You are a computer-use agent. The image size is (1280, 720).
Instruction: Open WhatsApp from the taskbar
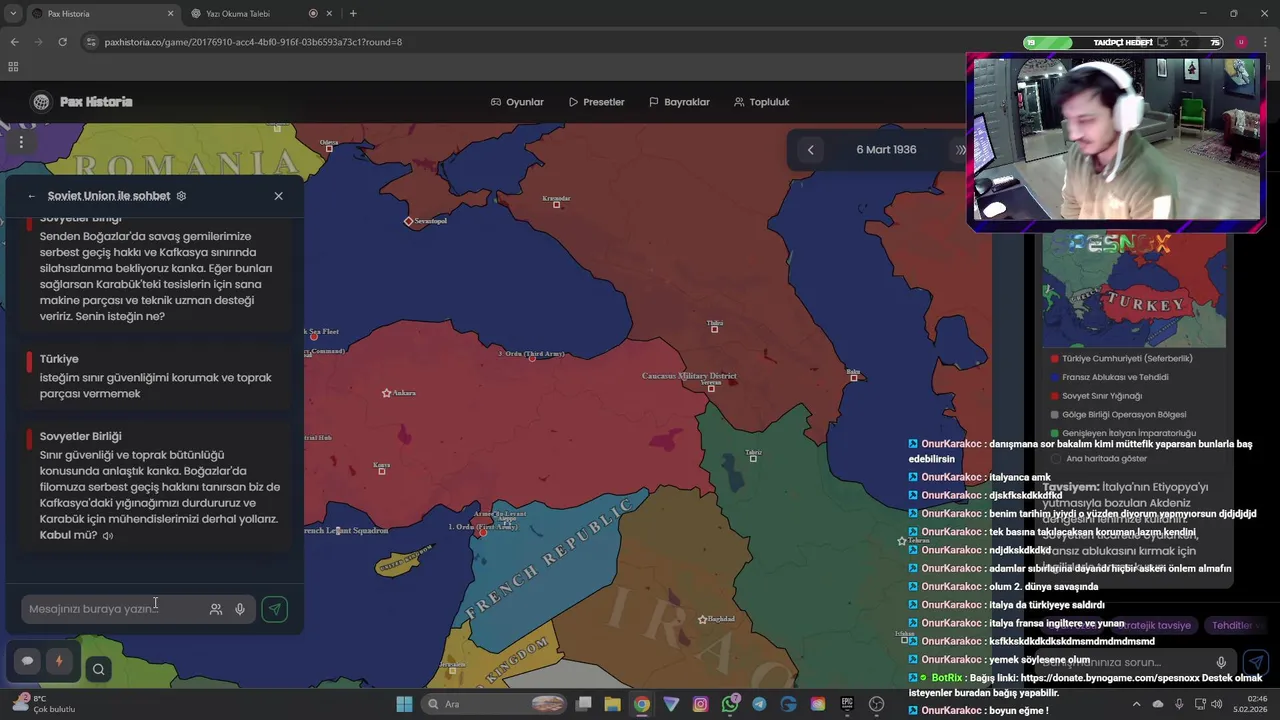[730, 704]
